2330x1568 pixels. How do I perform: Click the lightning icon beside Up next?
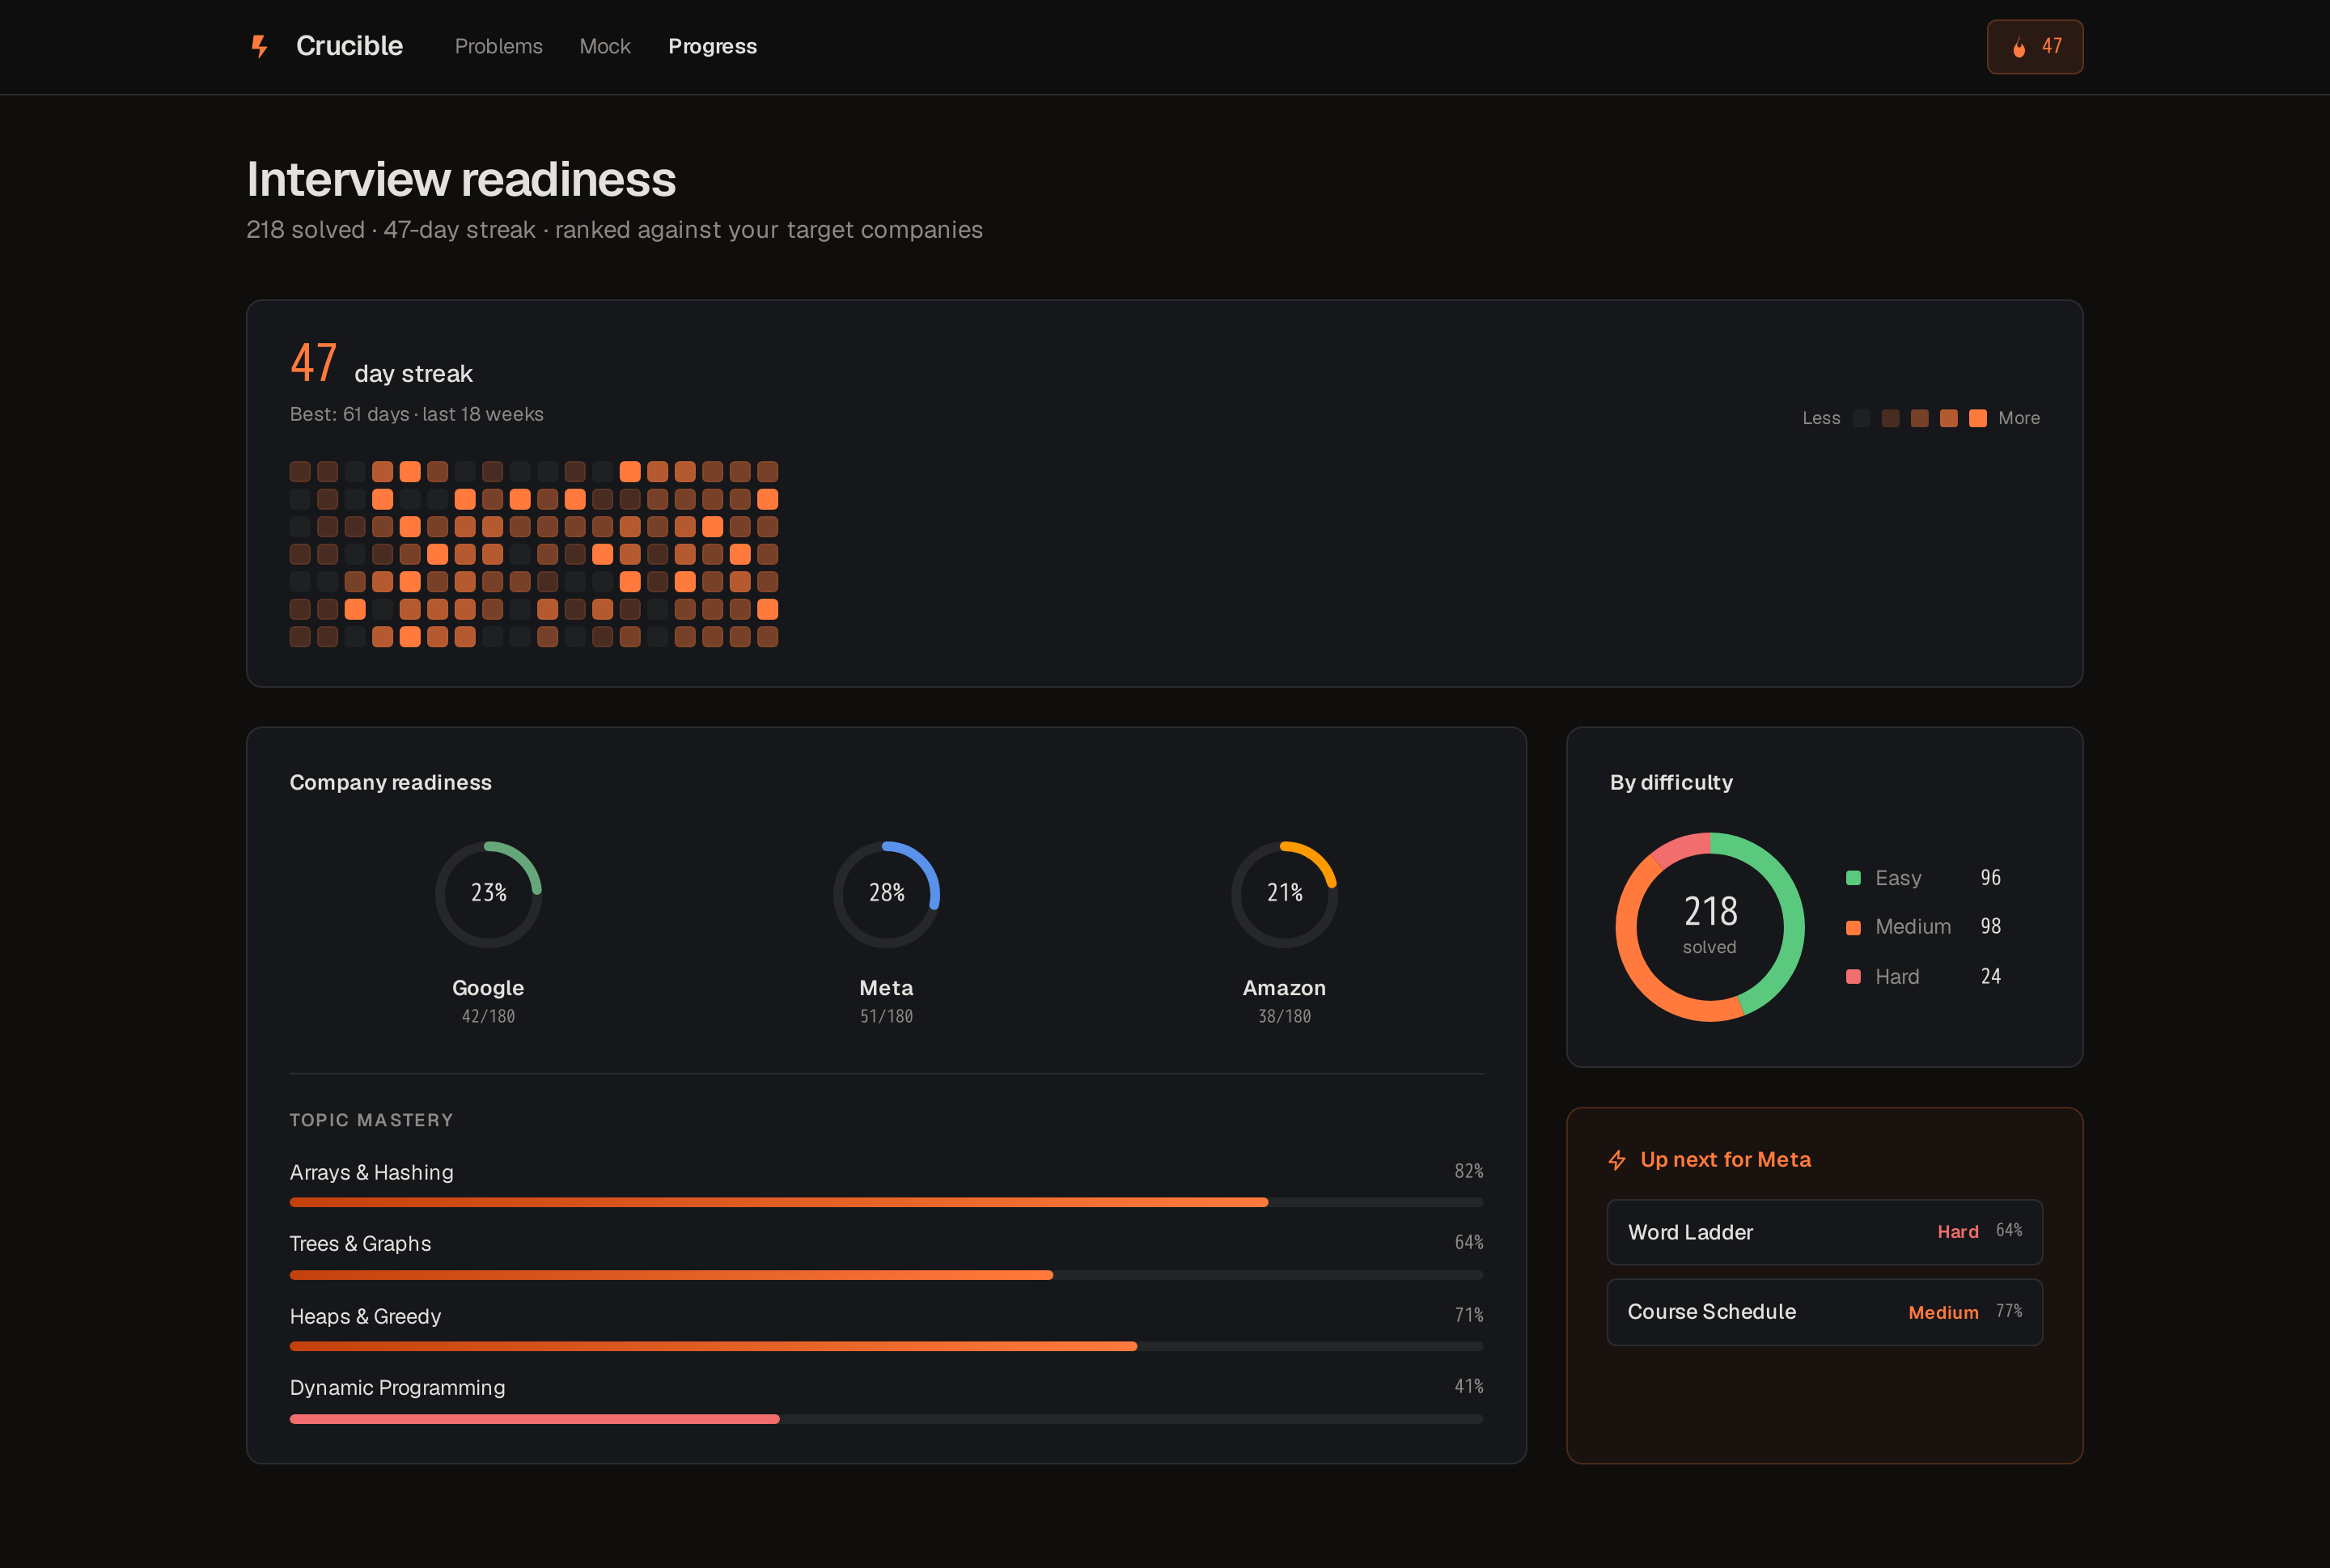click(x=1617, y=1160)
